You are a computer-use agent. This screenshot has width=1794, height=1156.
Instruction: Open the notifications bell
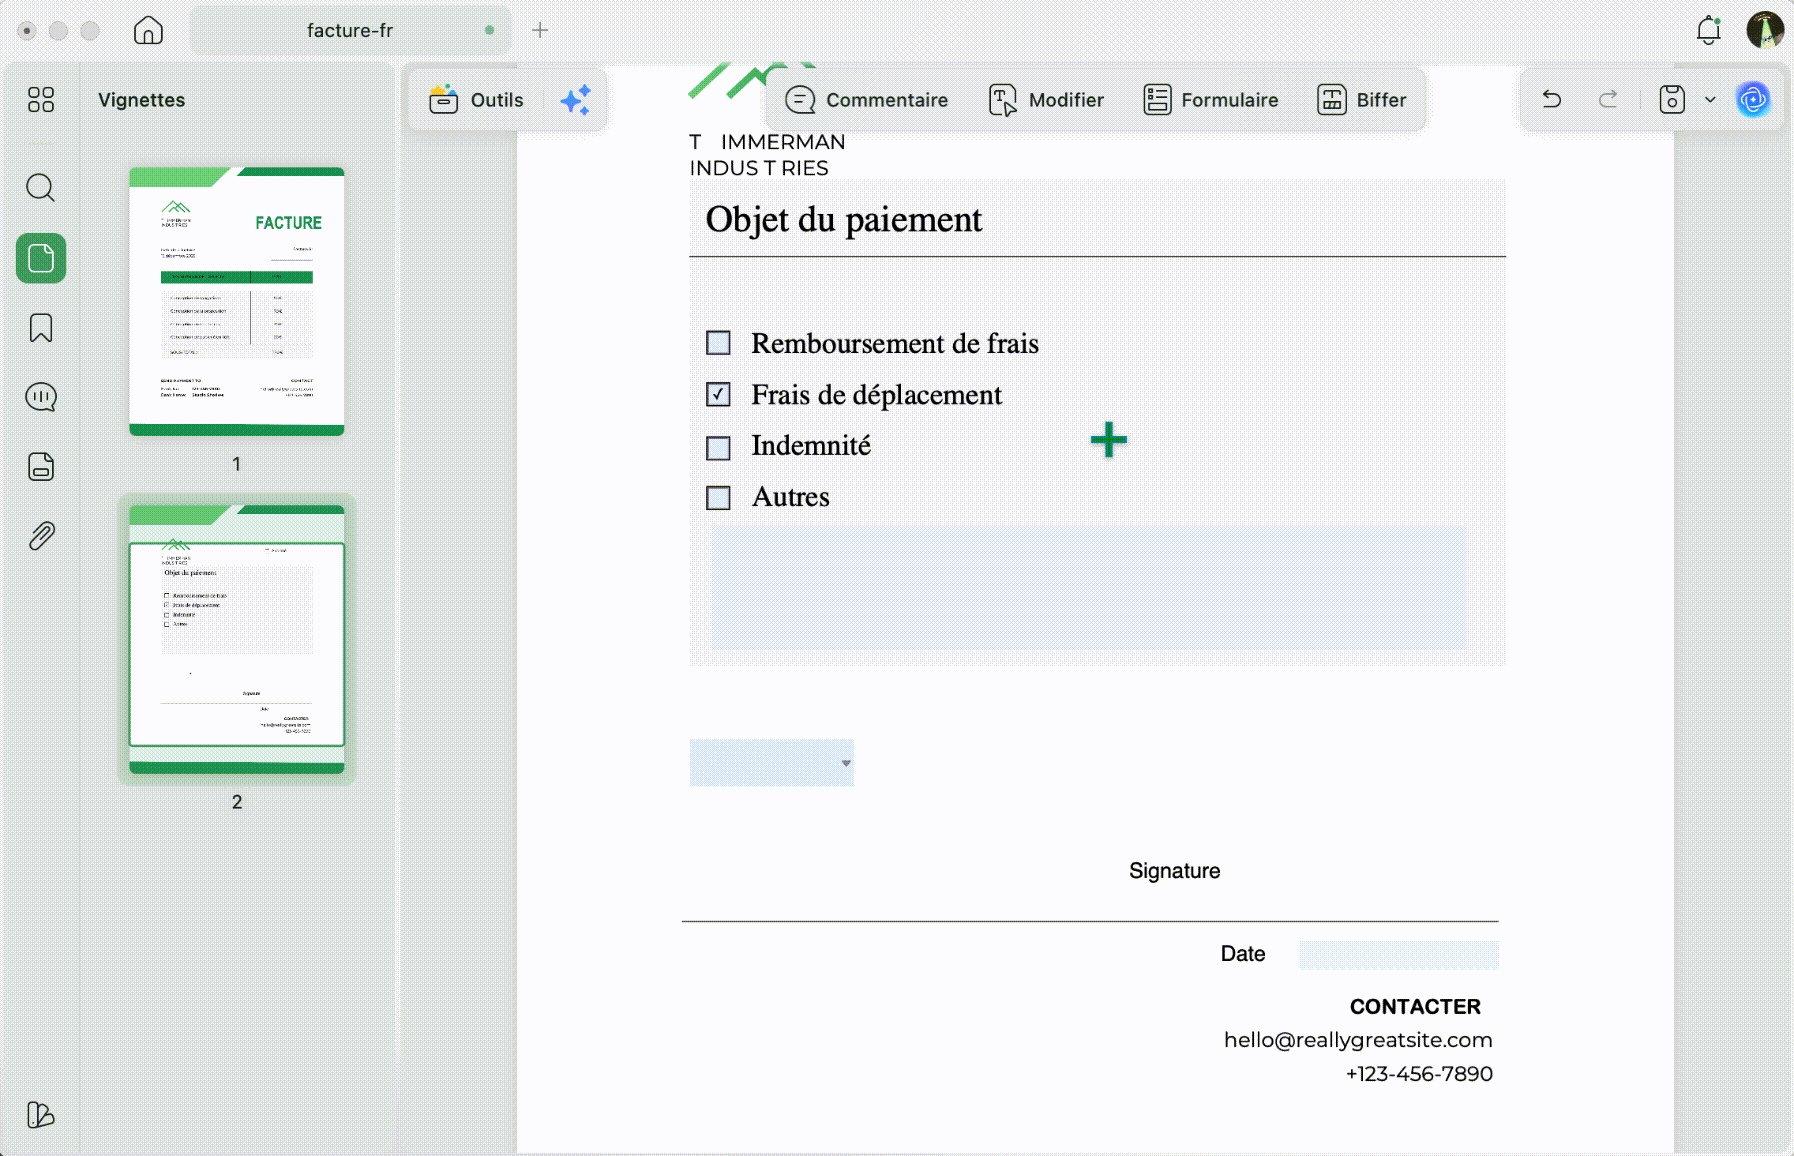(1709, 30)
